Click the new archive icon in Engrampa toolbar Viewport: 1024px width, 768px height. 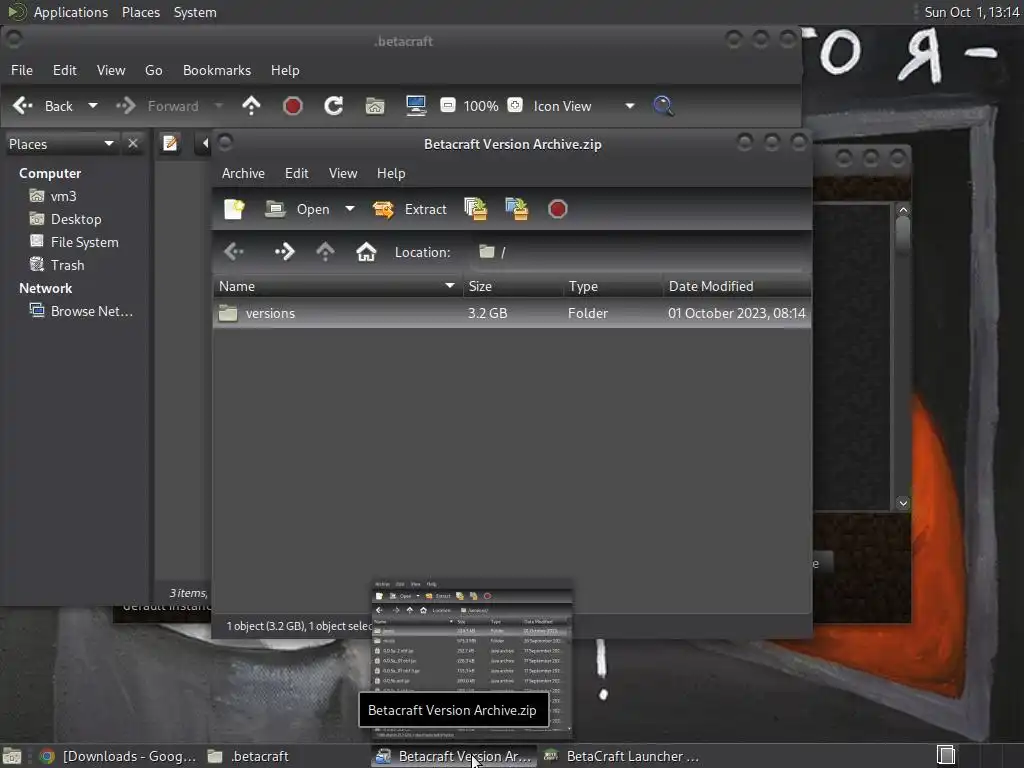click(234, 209)
